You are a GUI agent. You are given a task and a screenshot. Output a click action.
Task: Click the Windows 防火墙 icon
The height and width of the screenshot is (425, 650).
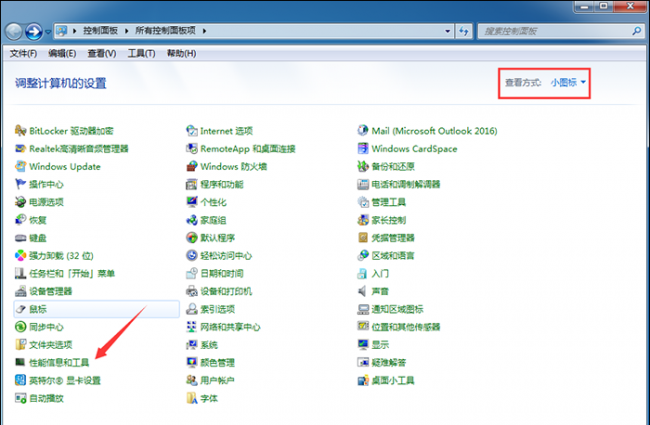192,166
